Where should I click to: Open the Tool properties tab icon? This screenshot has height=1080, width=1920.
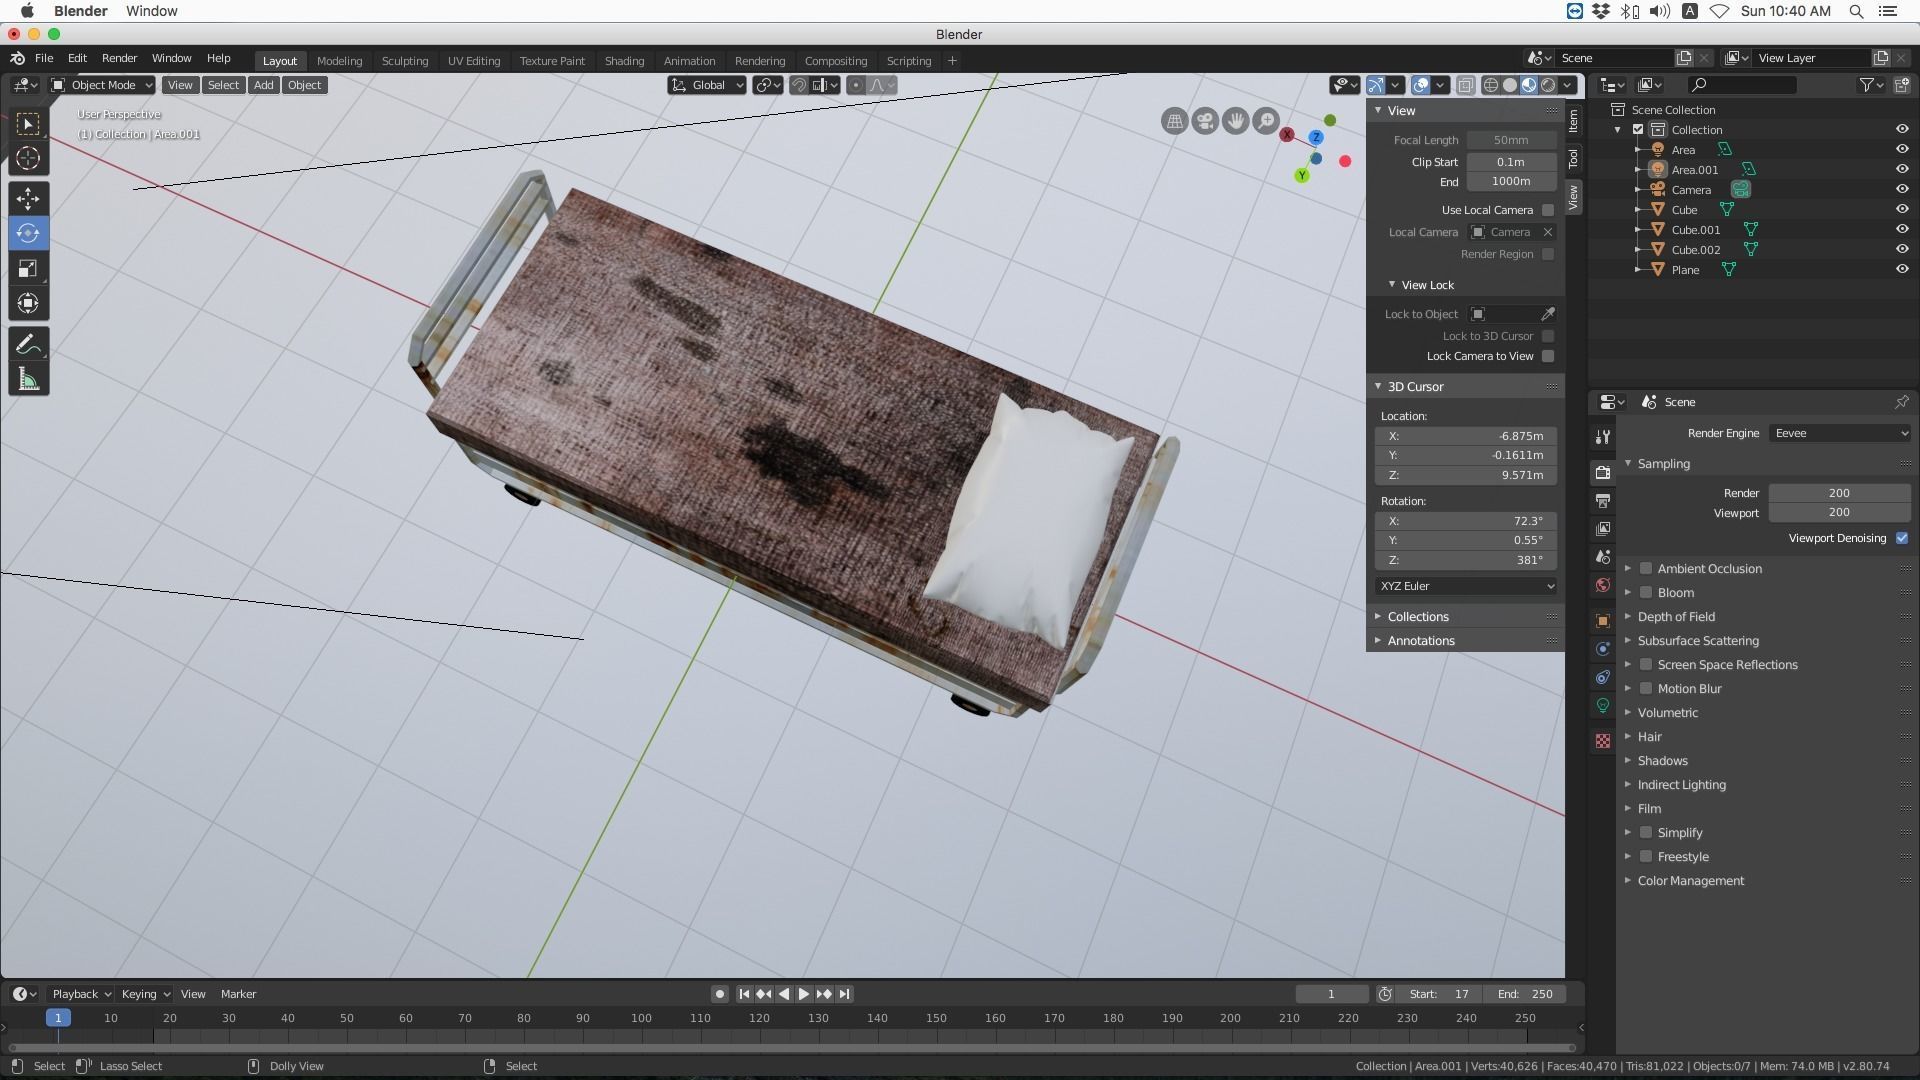point(1603,436)
